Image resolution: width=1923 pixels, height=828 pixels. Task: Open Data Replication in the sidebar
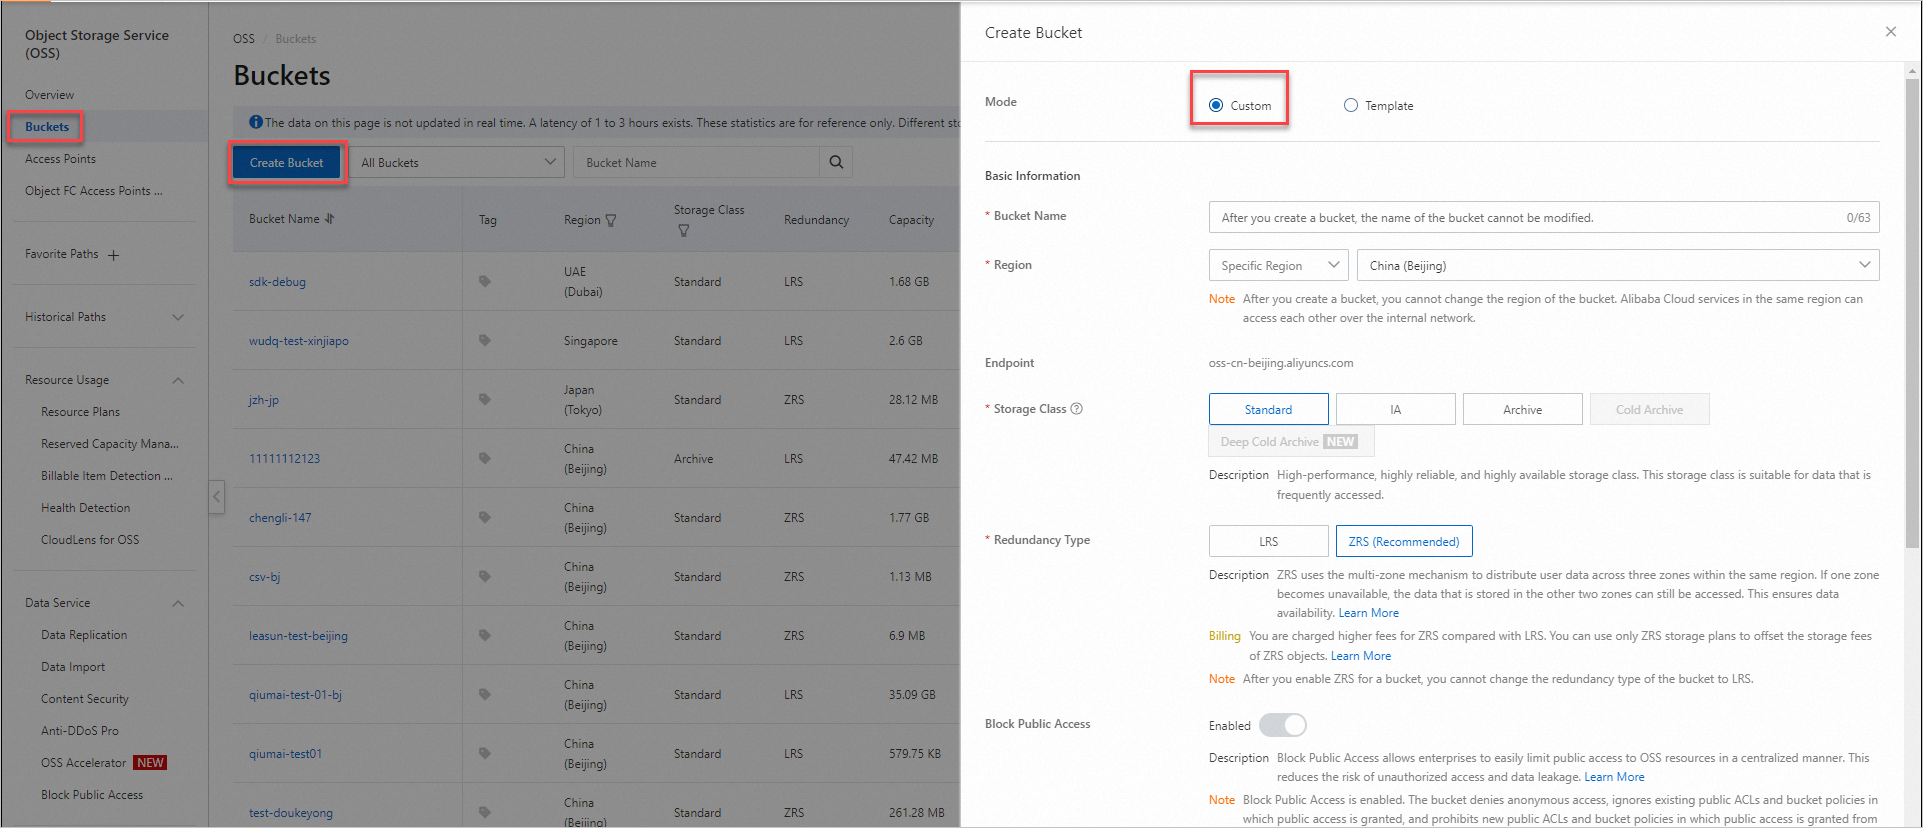pos(84,635)
